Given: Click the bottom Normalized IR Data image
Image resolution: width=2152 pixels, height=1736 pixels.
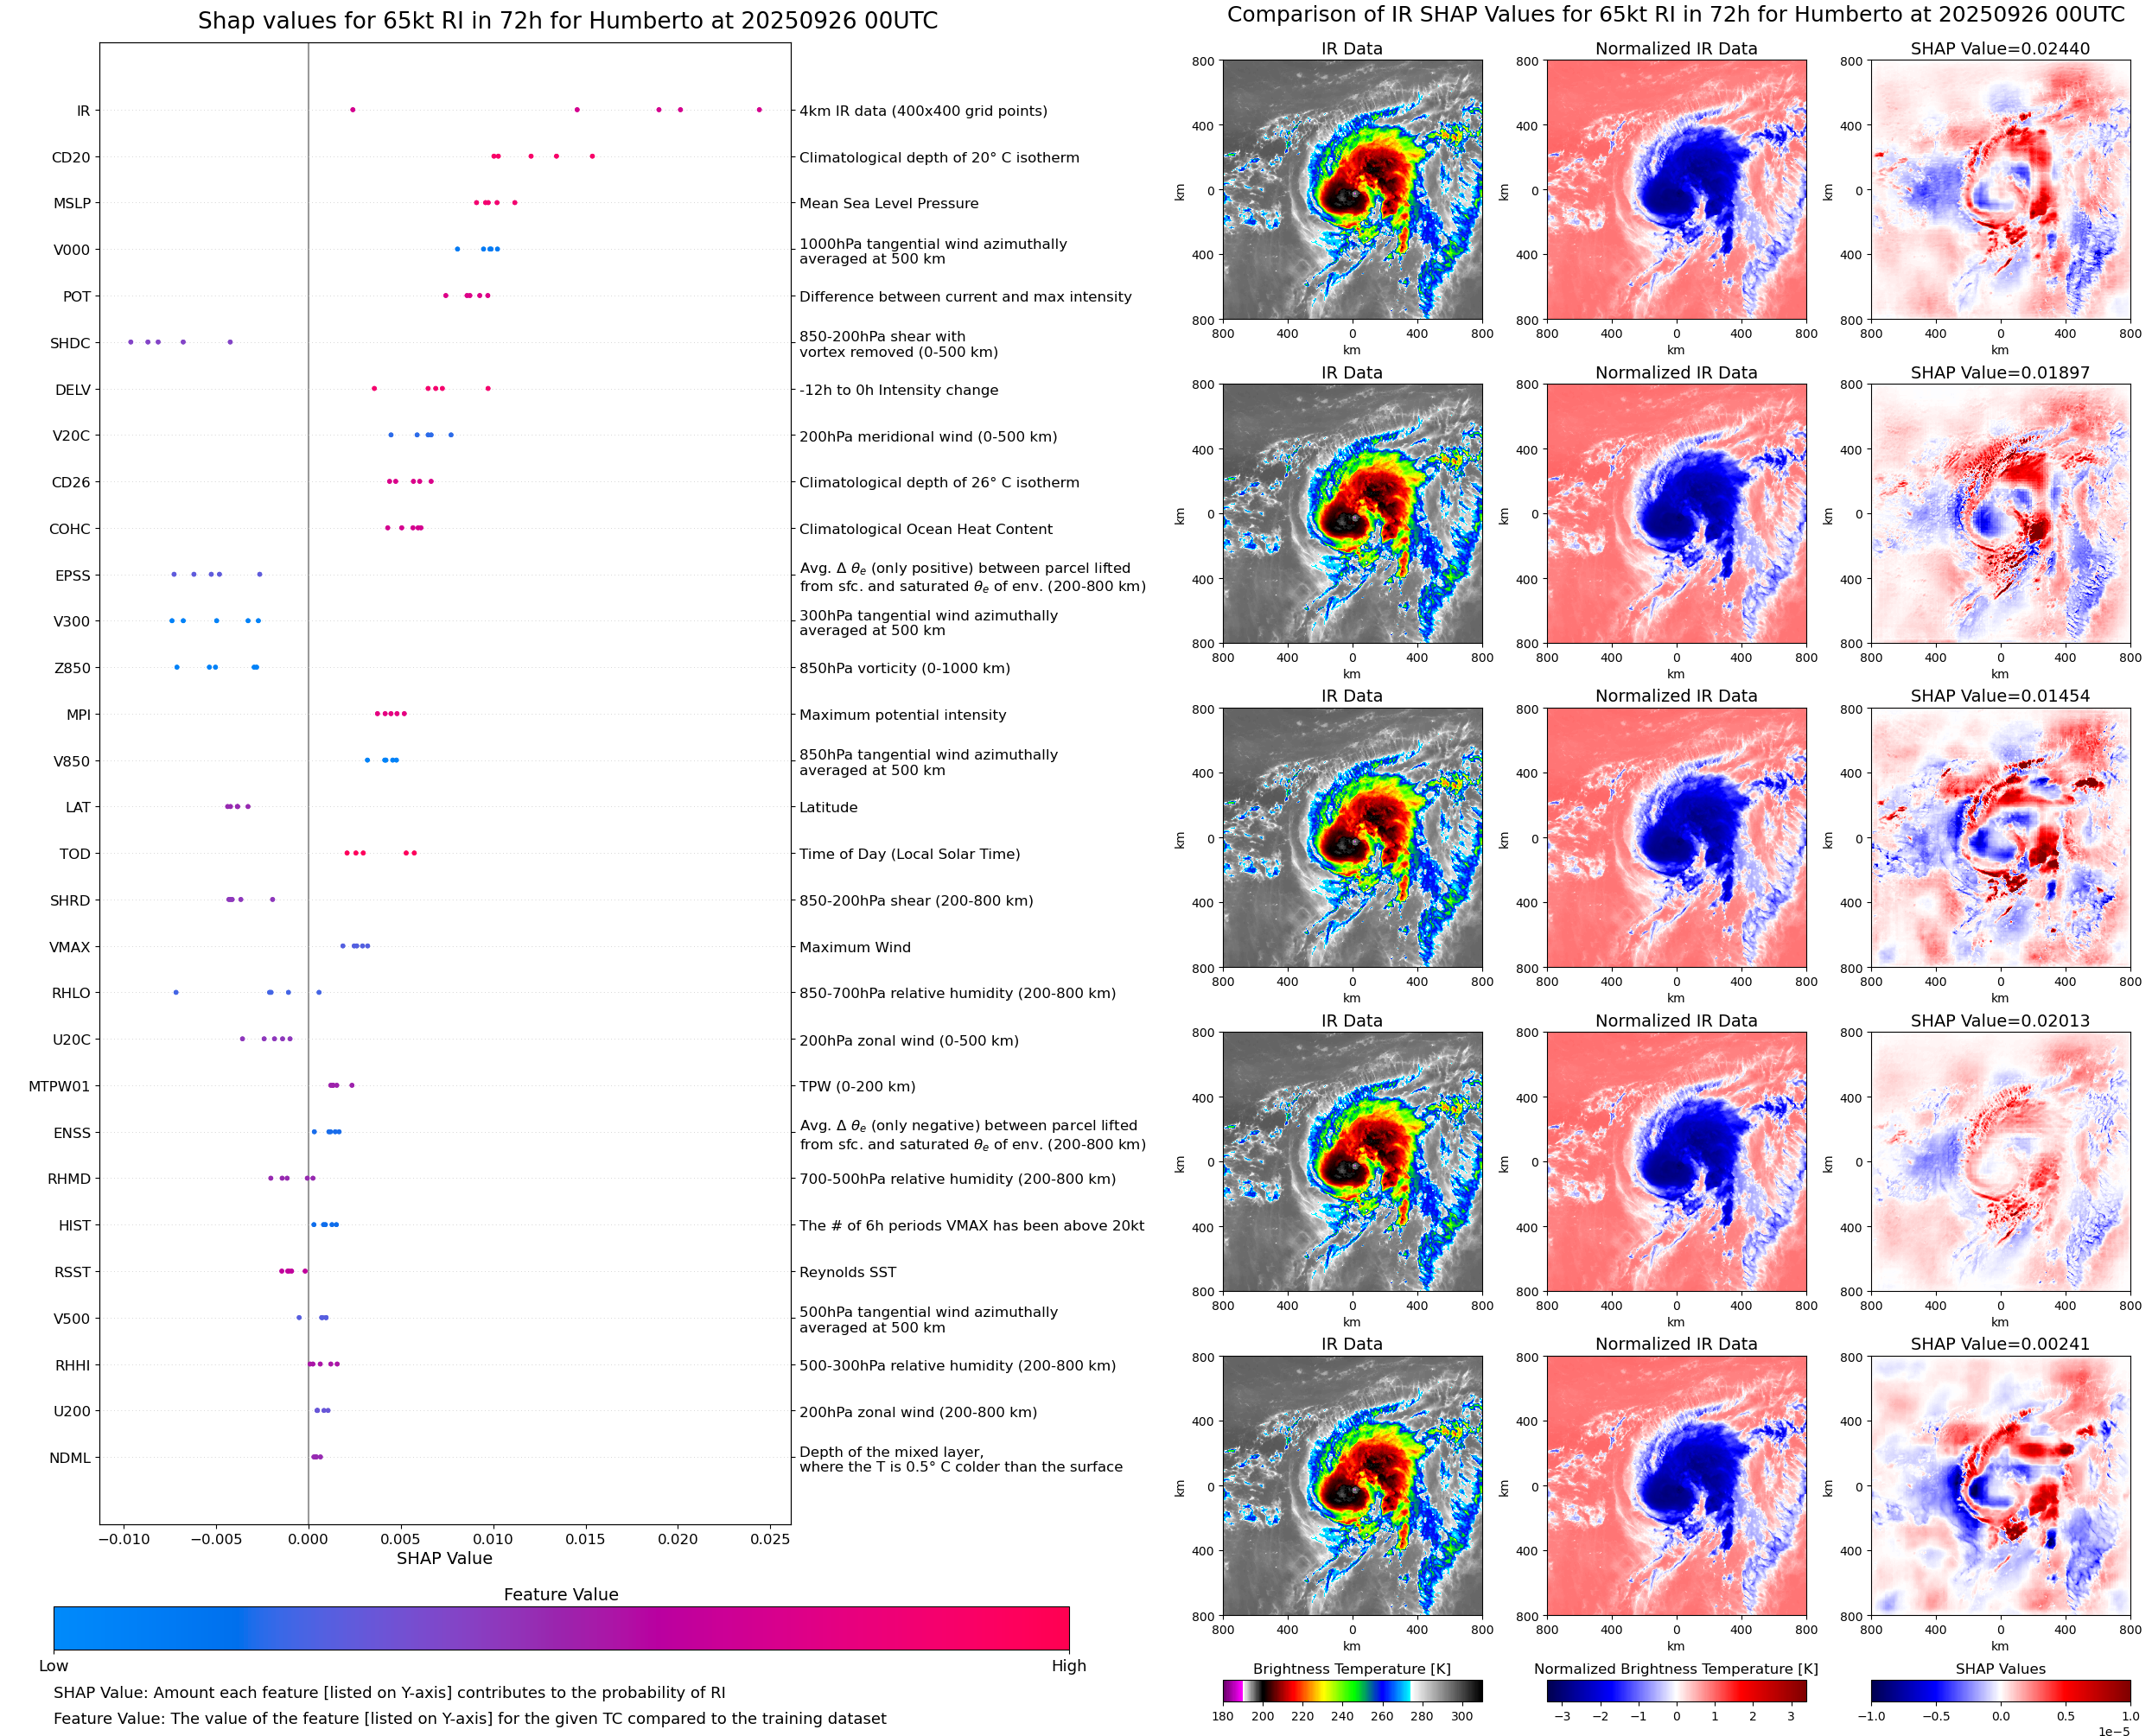Looking at the screenshot, I should click(x=1676, y=1486).
